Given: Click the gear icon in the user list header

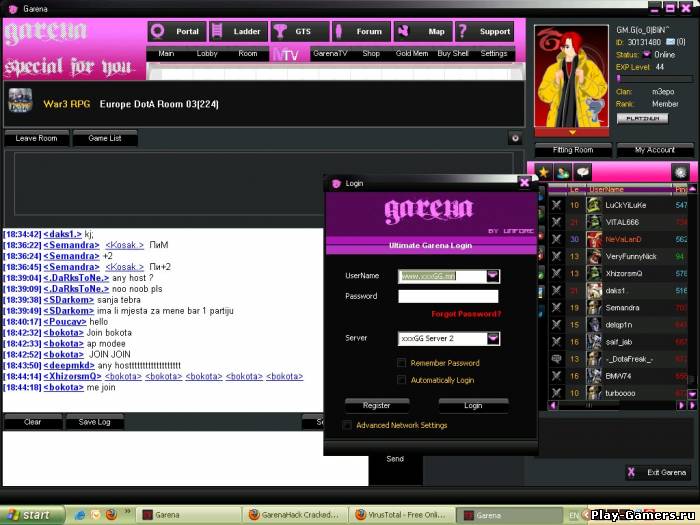Looking at the screenshot, I should click(x=680, y=172).
